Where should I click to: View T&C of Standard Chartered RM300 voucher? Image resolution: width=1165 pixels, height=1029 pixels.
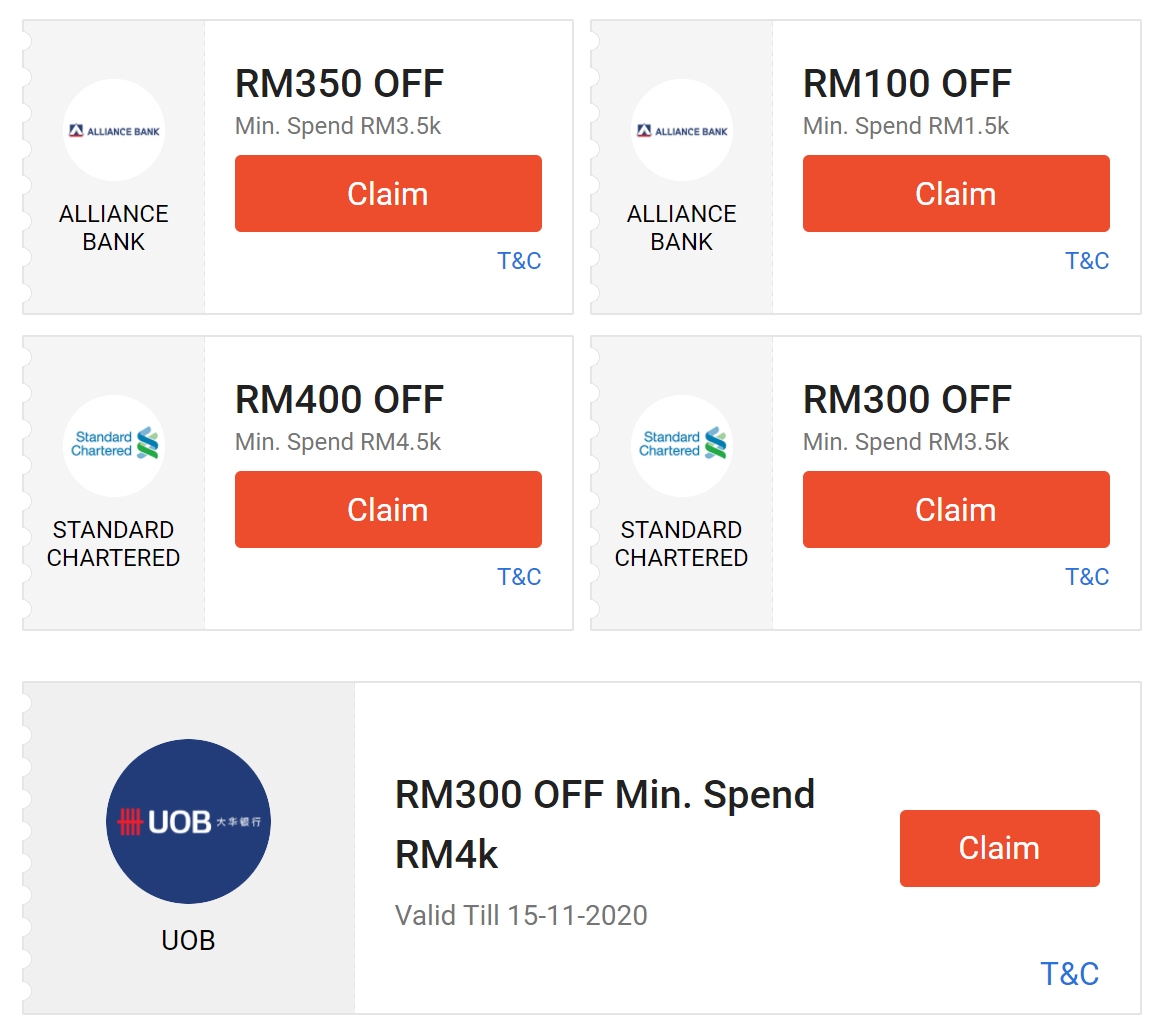[1087, 577]
